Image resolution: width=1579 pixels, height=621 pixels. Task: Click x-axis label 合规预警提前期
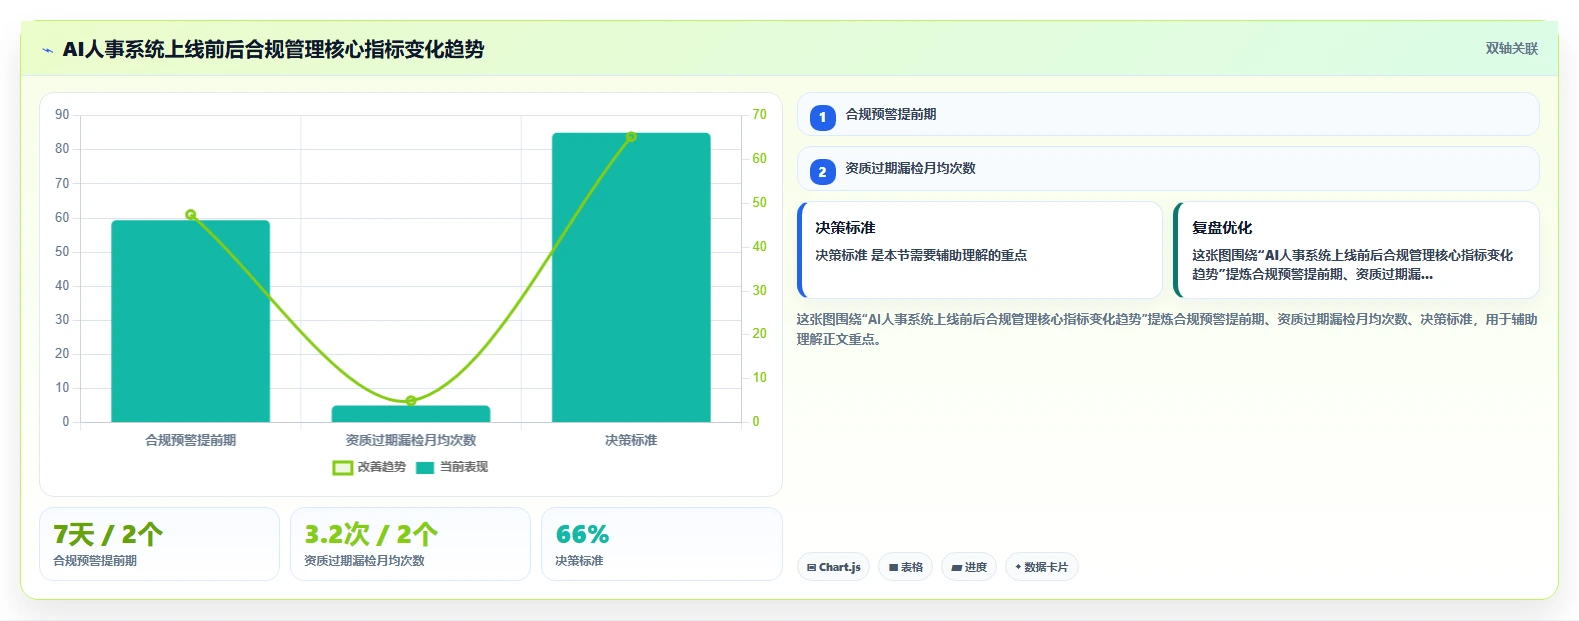click(x=191, y=440)
